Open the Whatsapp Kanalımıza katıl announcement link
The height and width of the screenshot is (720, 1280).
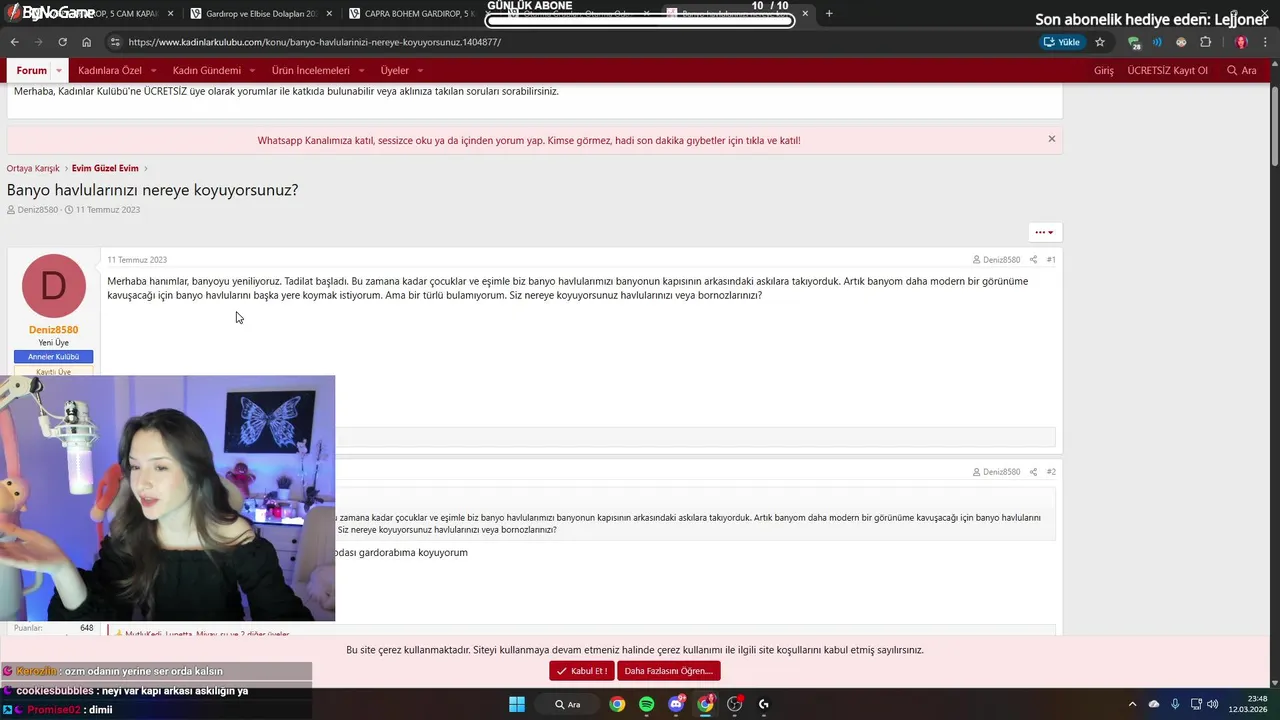pyautogui.click(x=529, y=141)
